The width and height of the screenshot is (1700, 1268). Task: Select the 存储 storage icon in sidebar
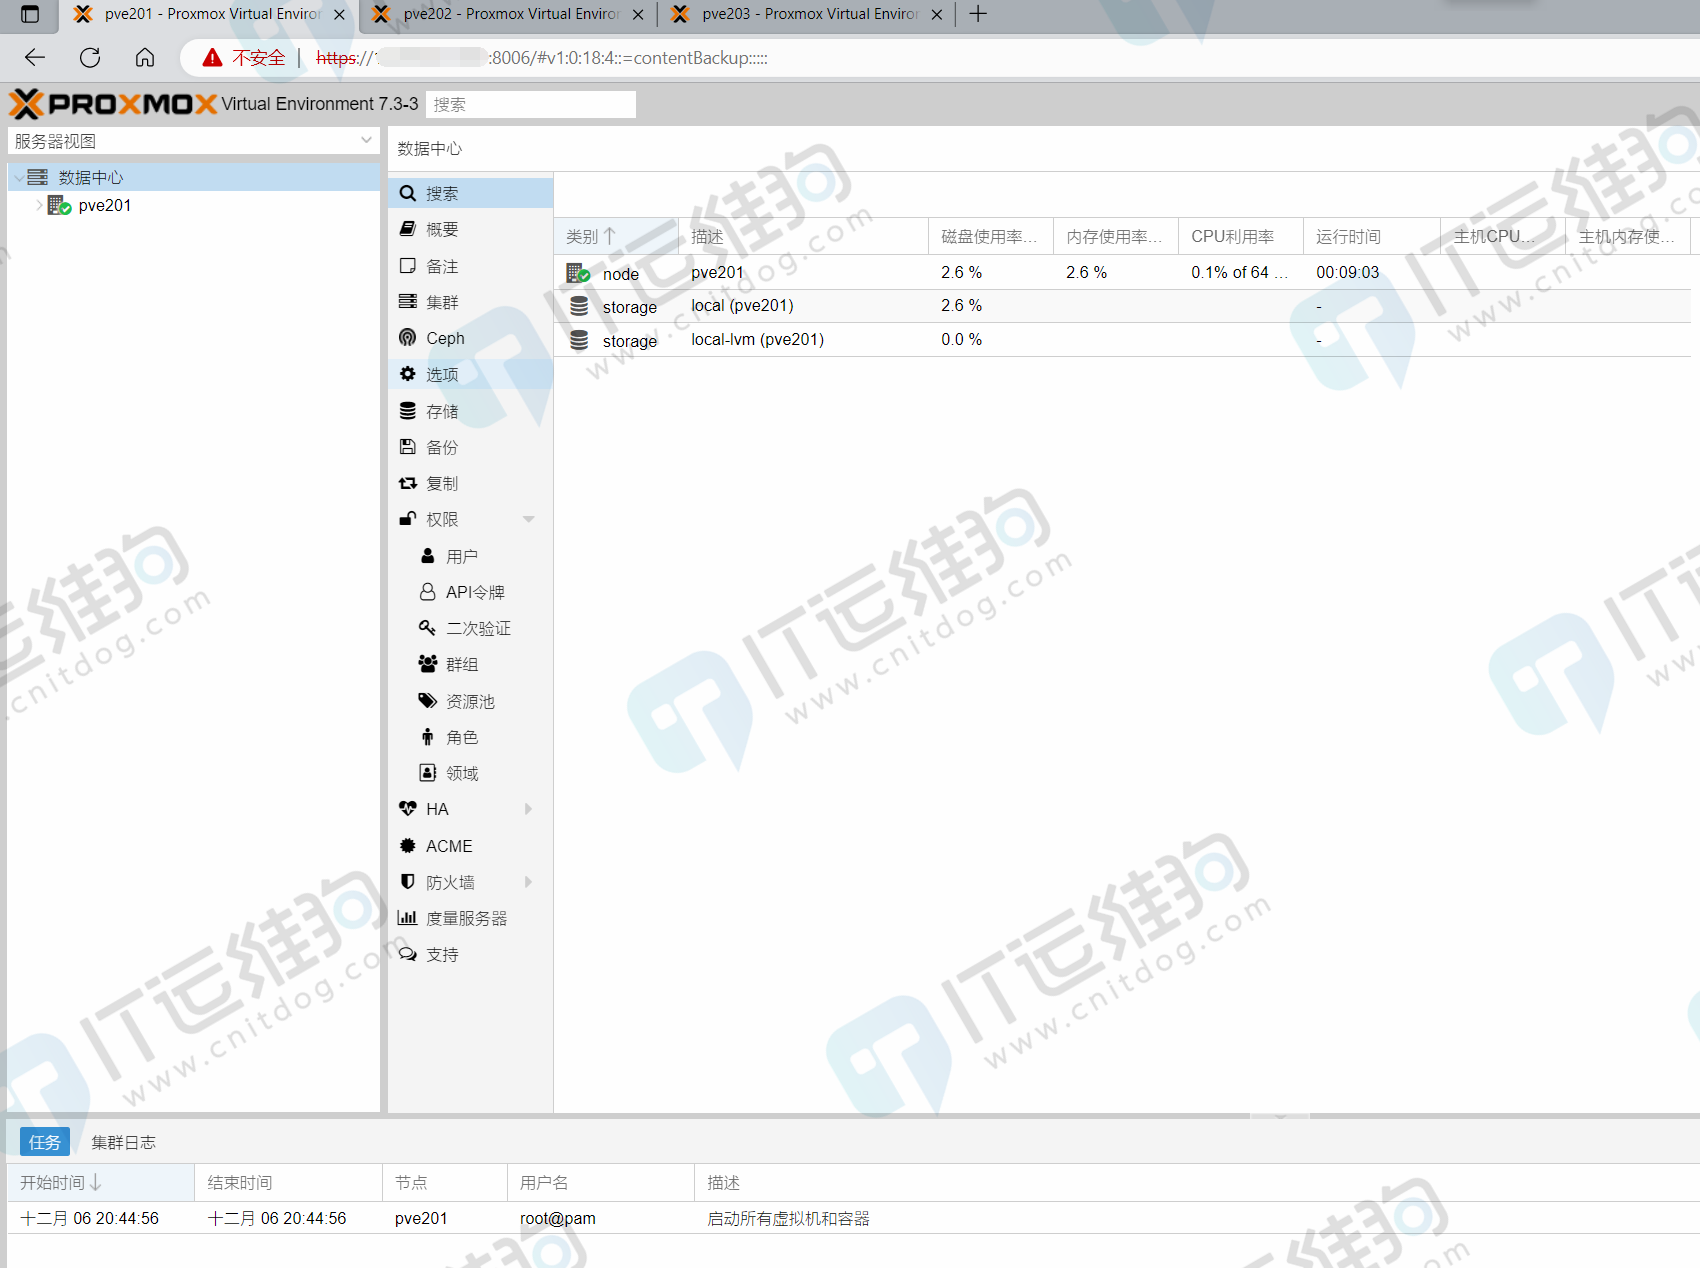407,411
